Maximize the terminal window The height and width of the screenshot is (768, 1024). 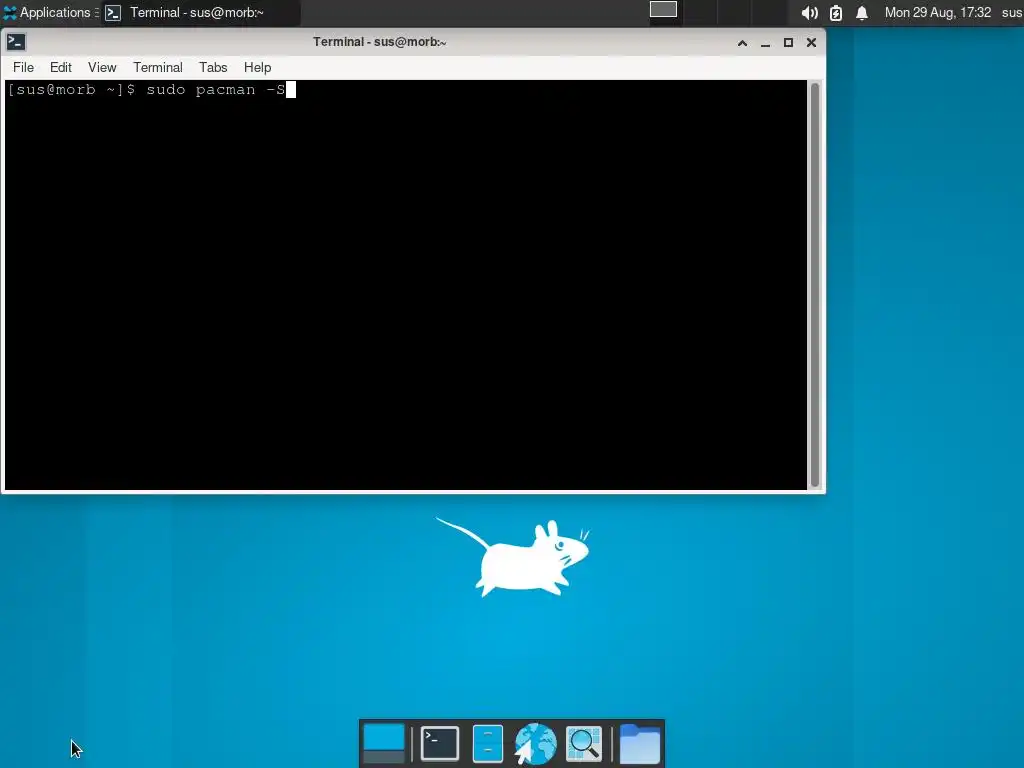[x=788, y=43]
